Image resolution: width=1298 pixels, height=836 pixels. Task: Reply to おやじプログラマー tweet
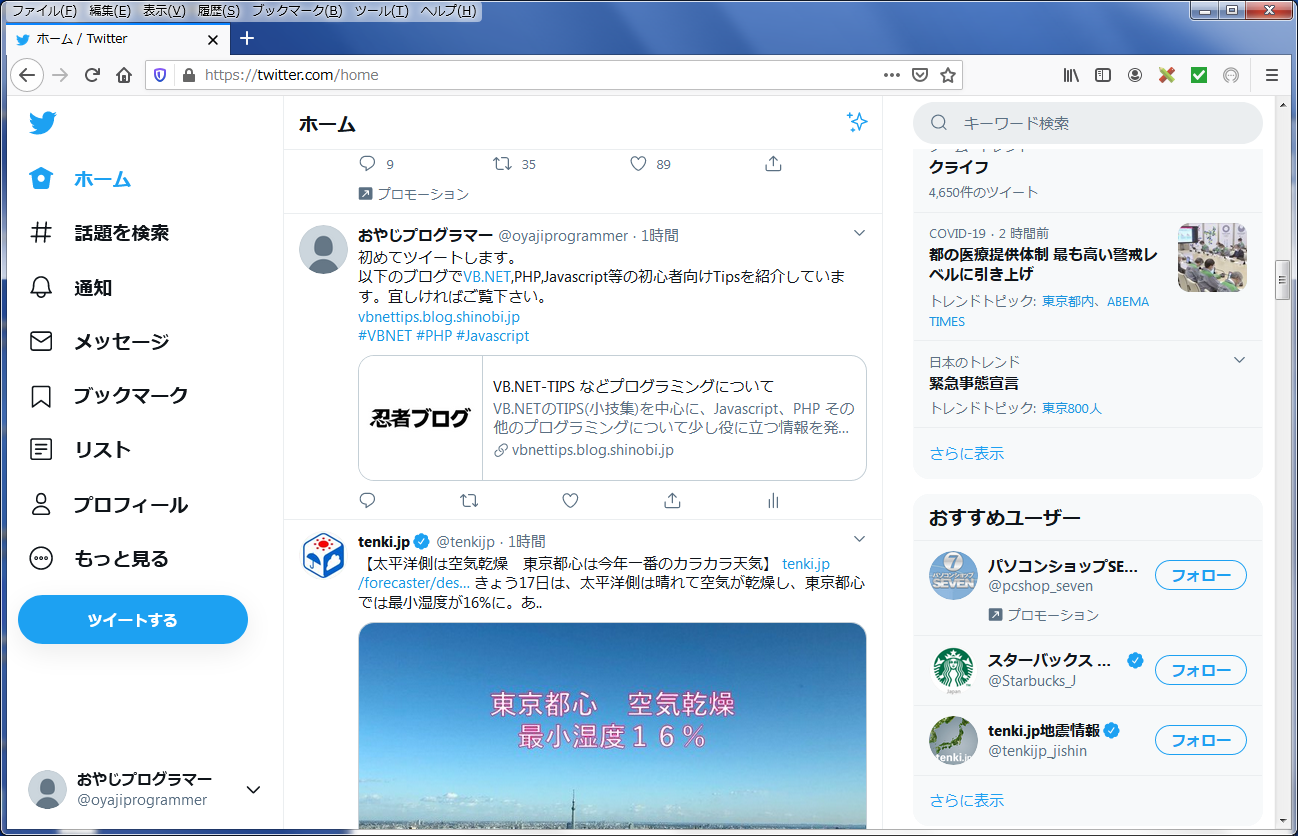tap(367, 500)
